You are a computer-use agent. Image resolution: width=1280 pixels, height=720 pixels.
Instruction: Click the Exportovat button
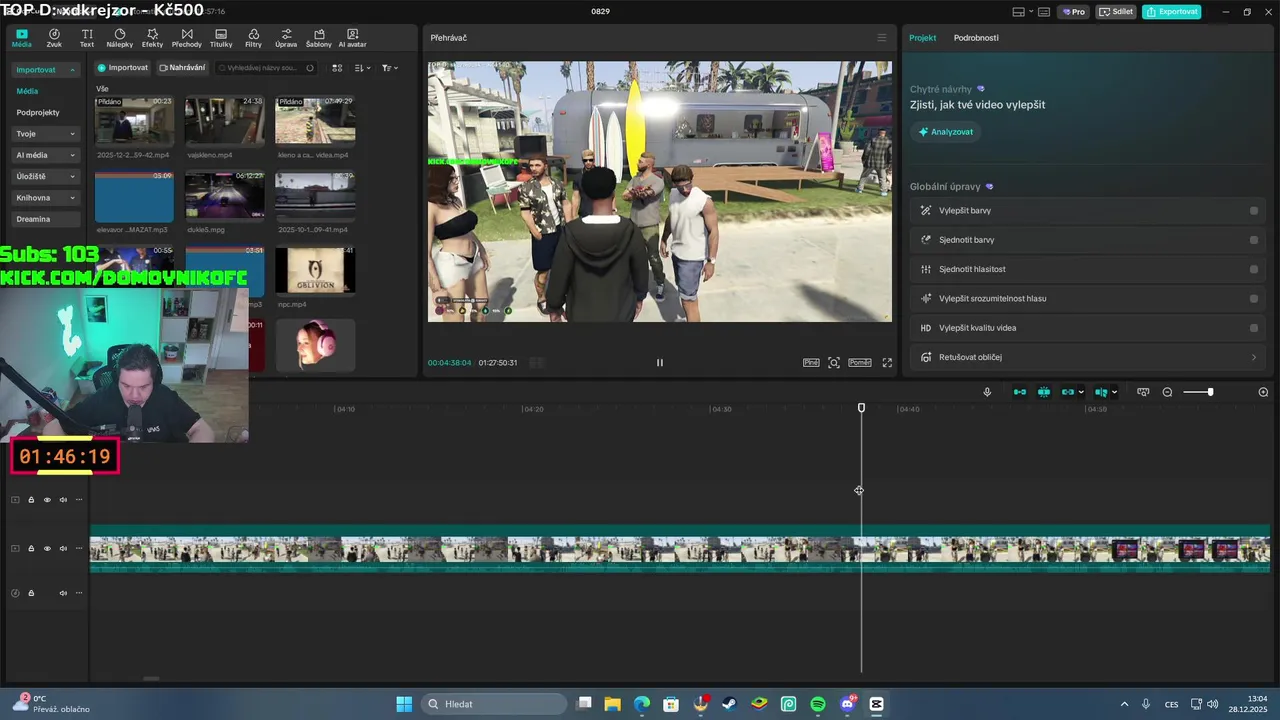[x=1172, y=12]
